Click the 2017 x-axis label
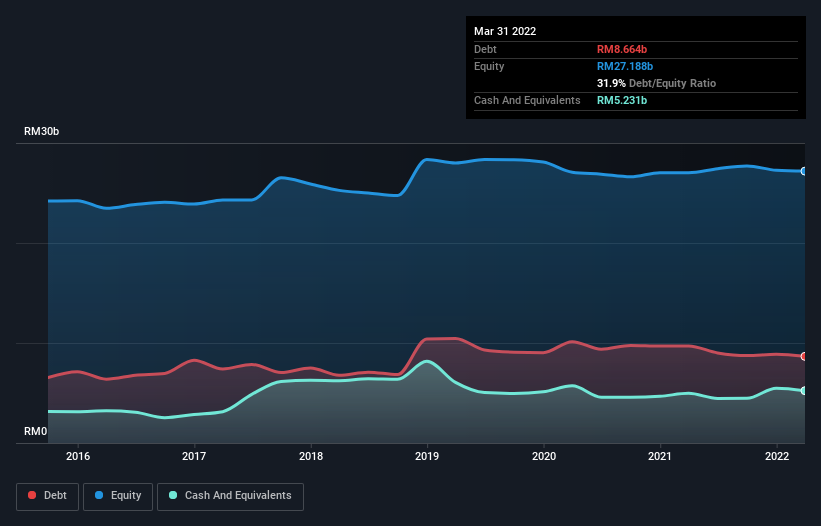The height and width of the screenshot is (526, 821). [194, 456]
